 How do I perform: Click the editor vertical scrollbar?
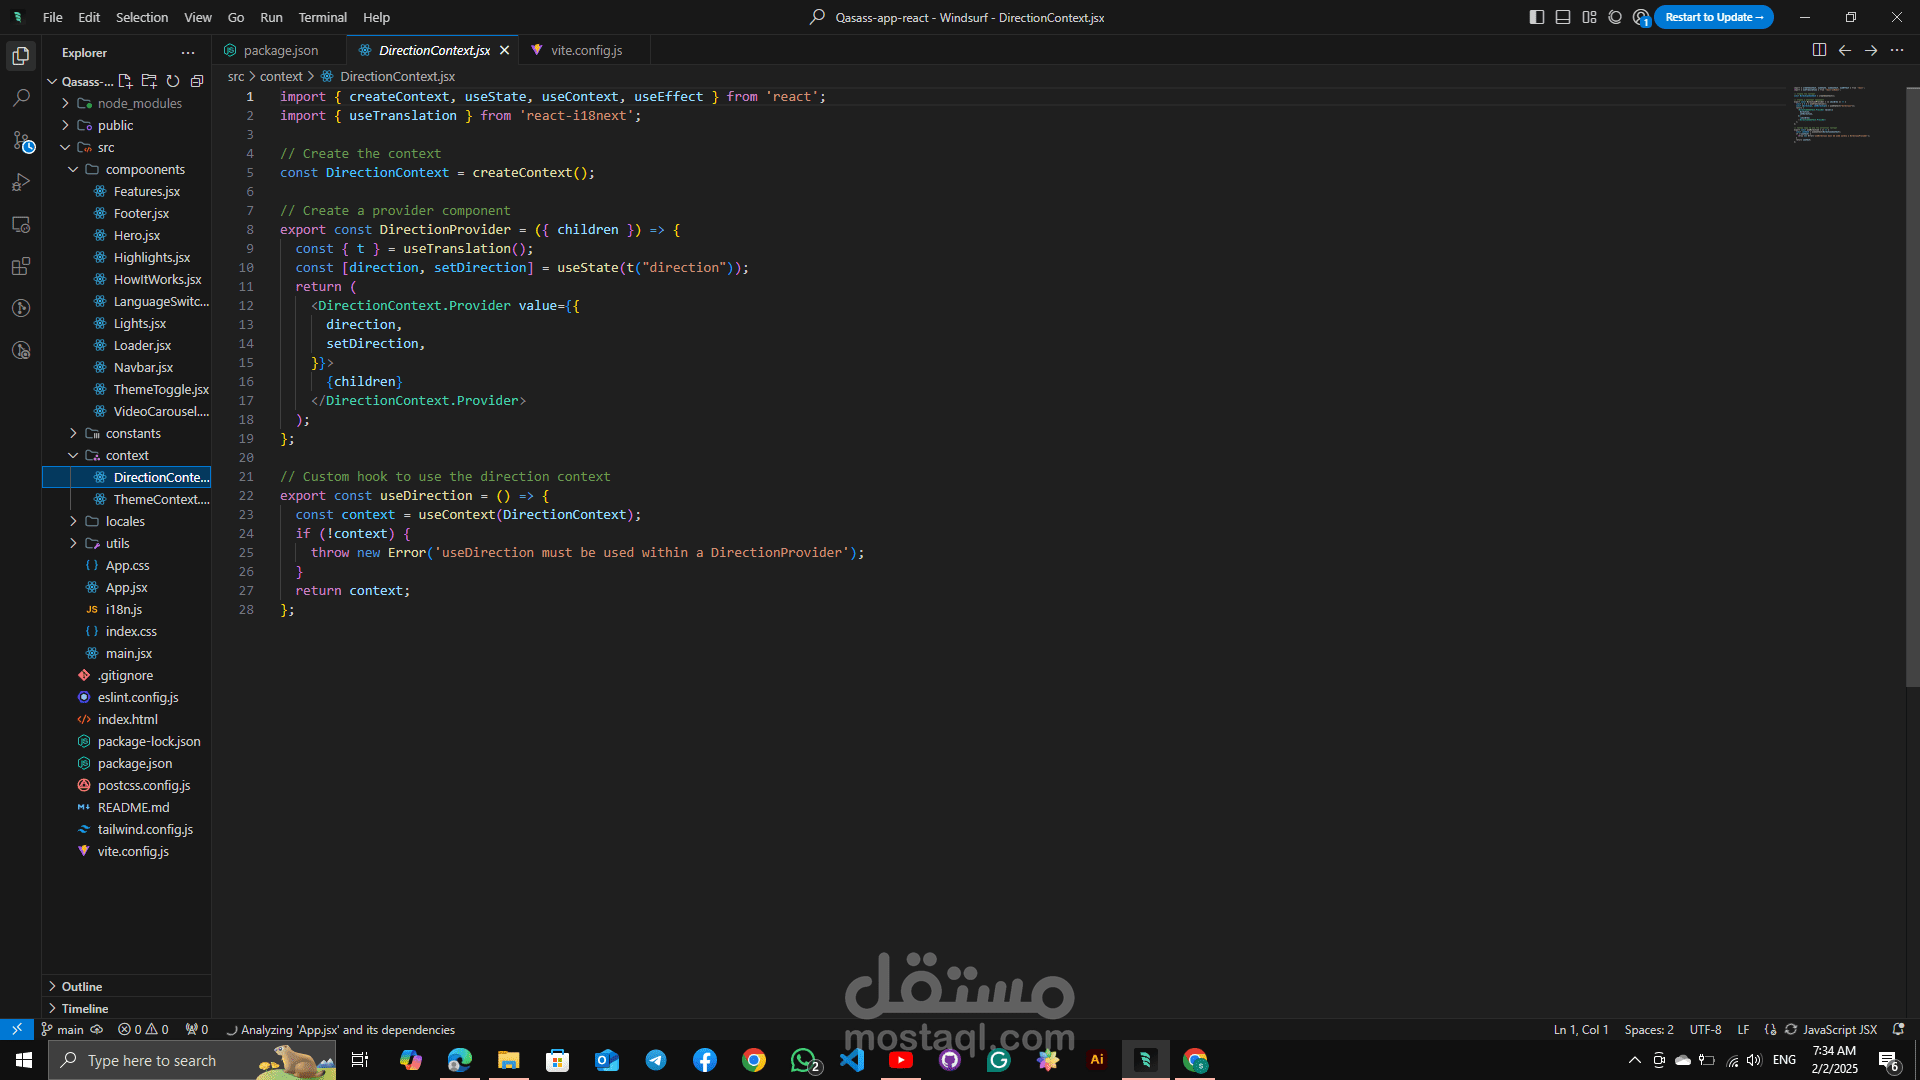[1912, 386]
